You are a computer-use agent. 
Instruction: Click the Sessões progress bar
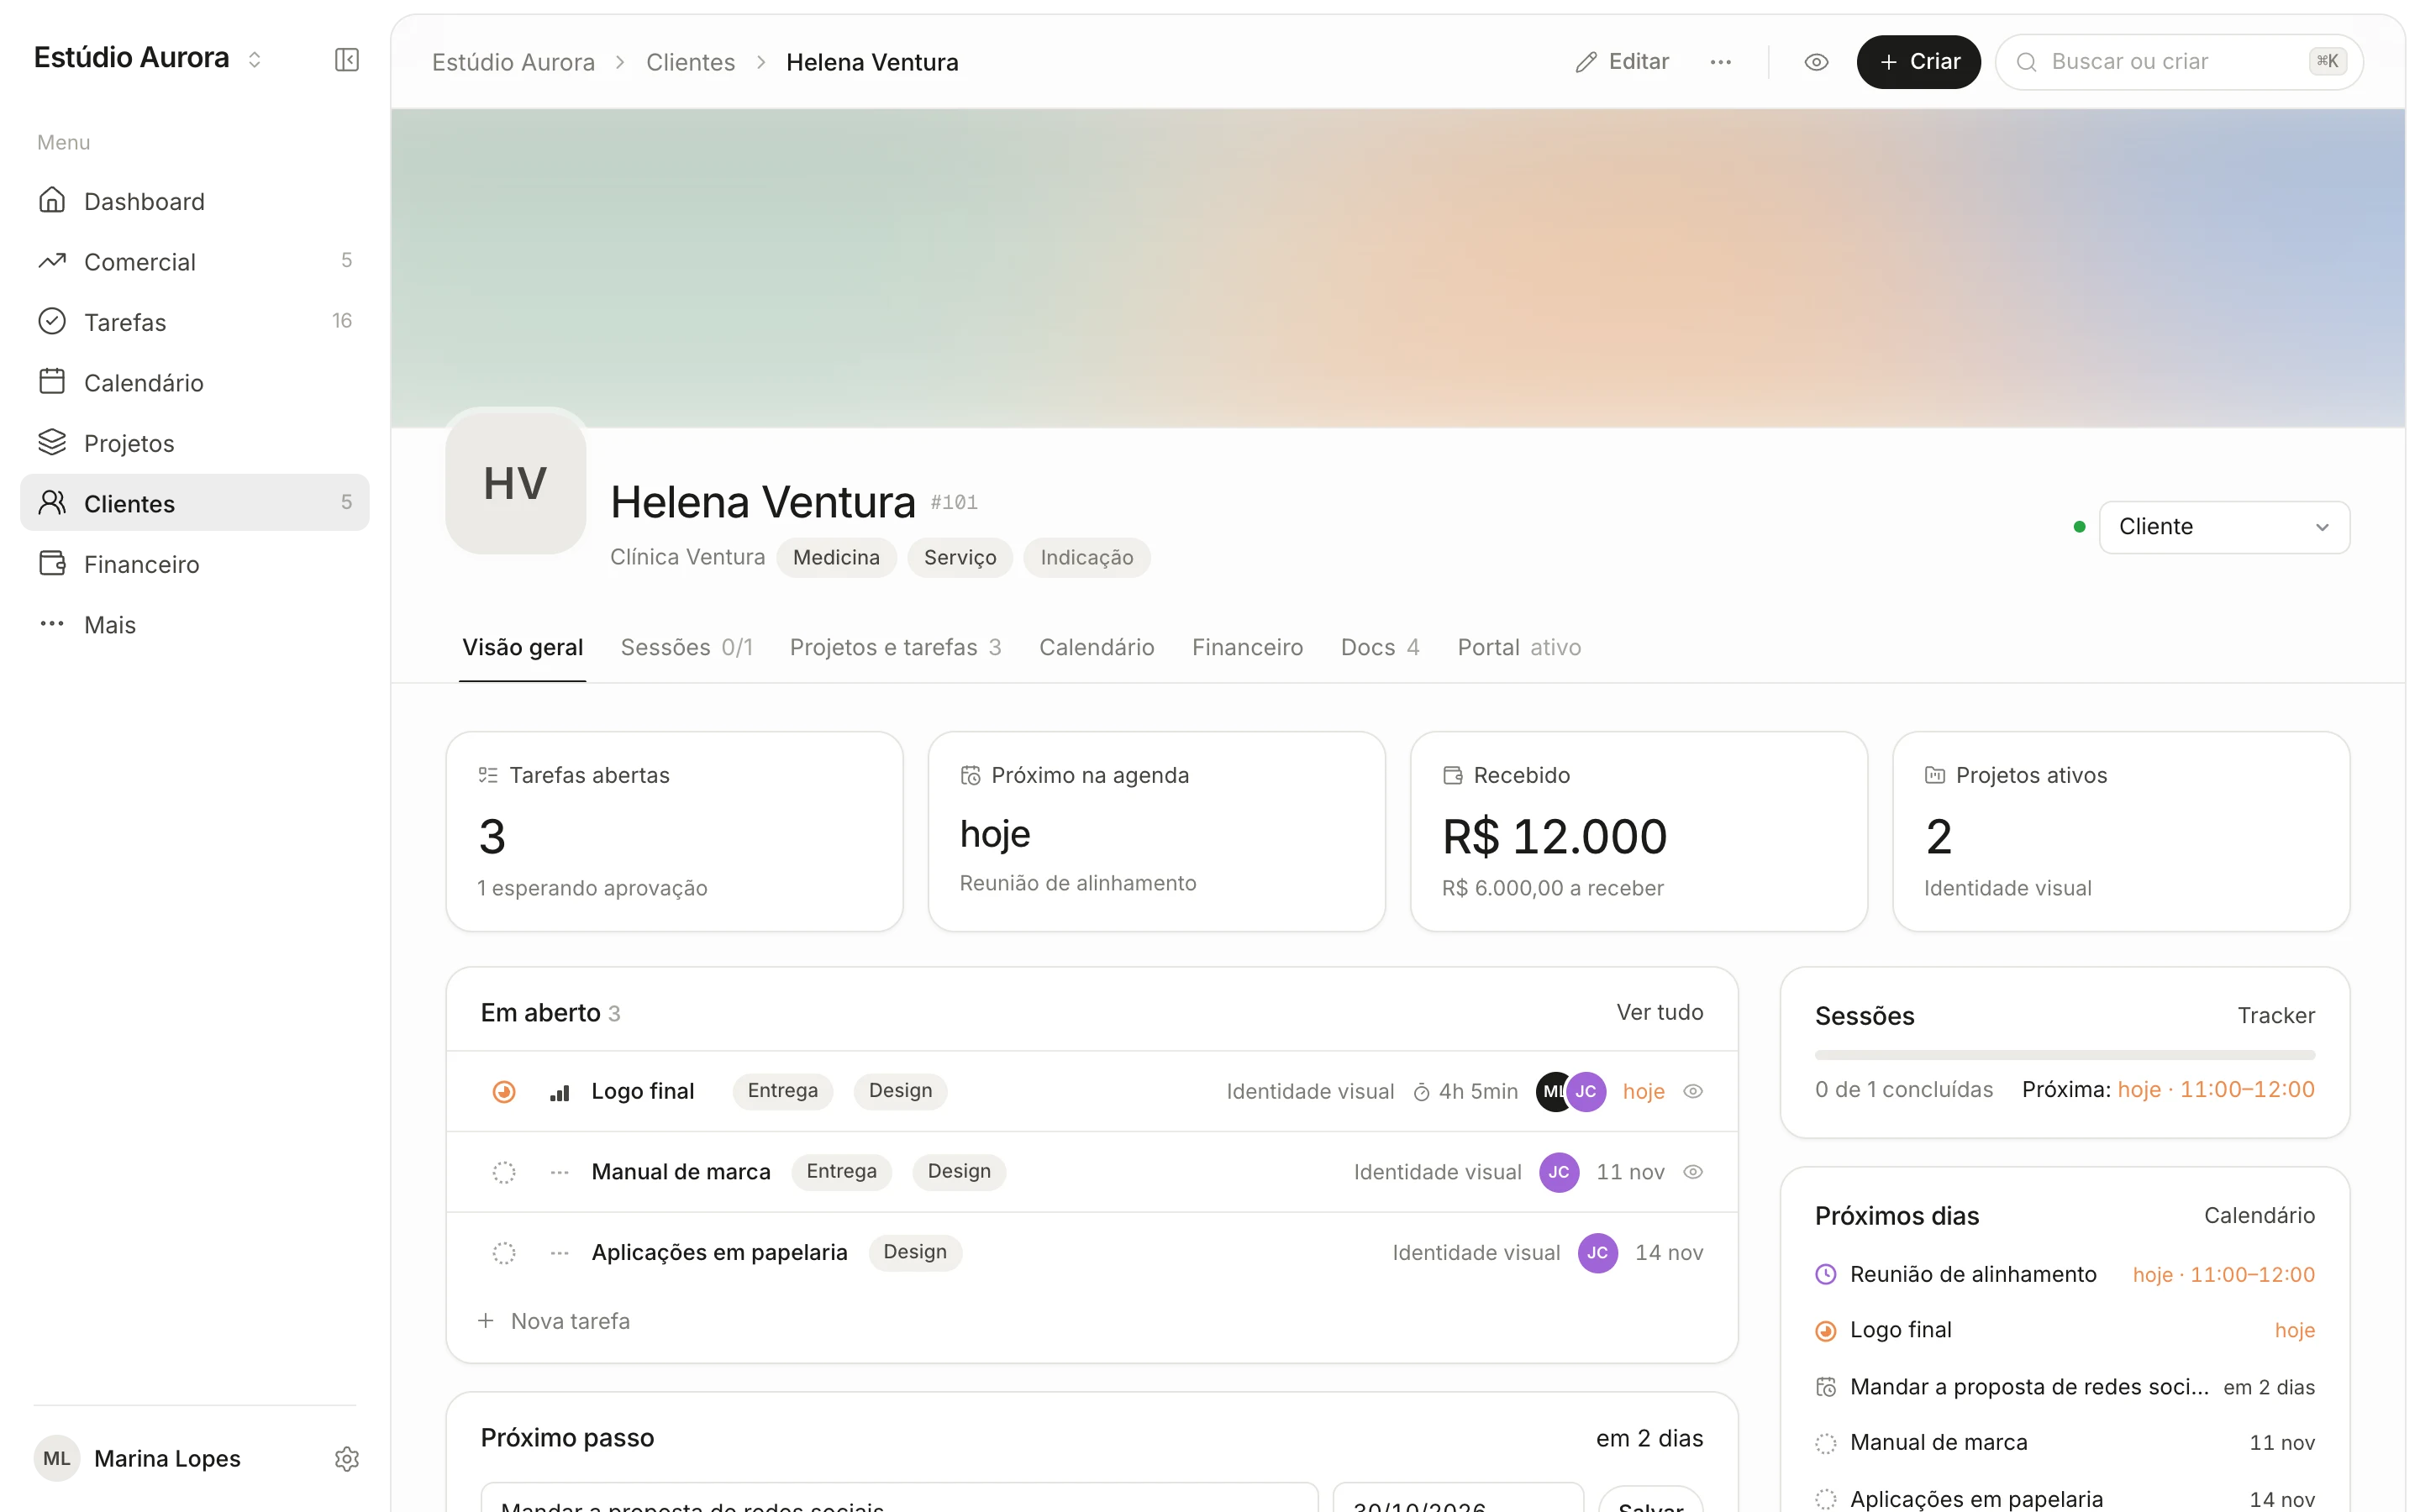click(x=2064, y=1055)
